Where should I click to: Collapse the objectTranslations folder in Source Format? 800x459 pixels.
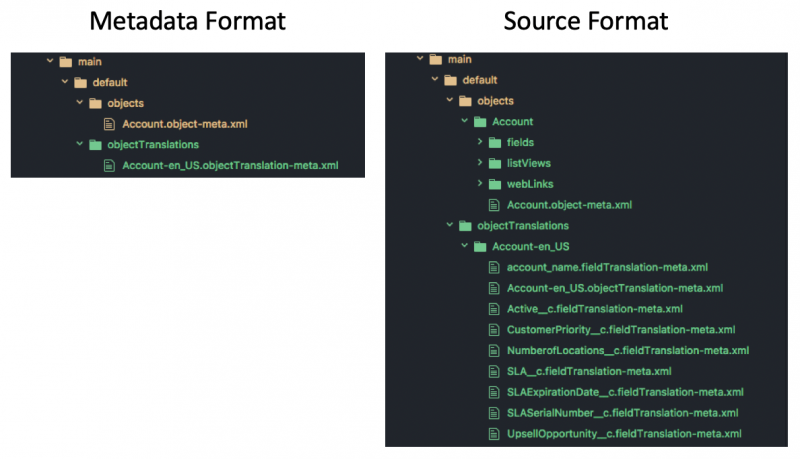pos(449,225)
